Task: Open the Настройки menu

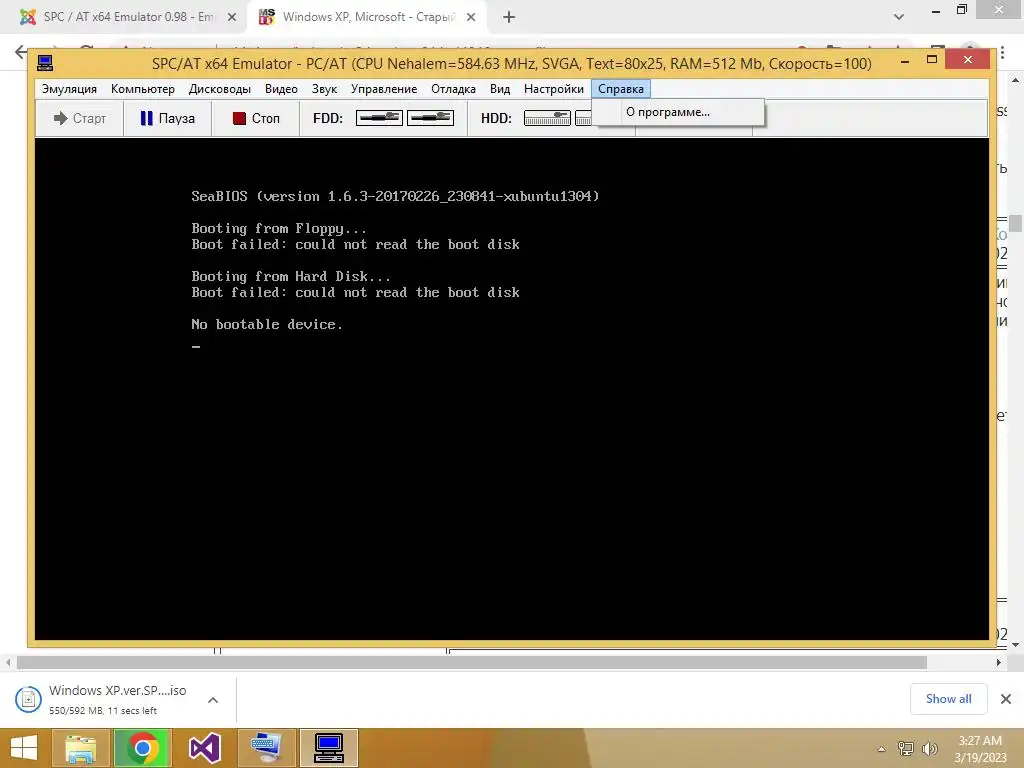Action: 554,89
